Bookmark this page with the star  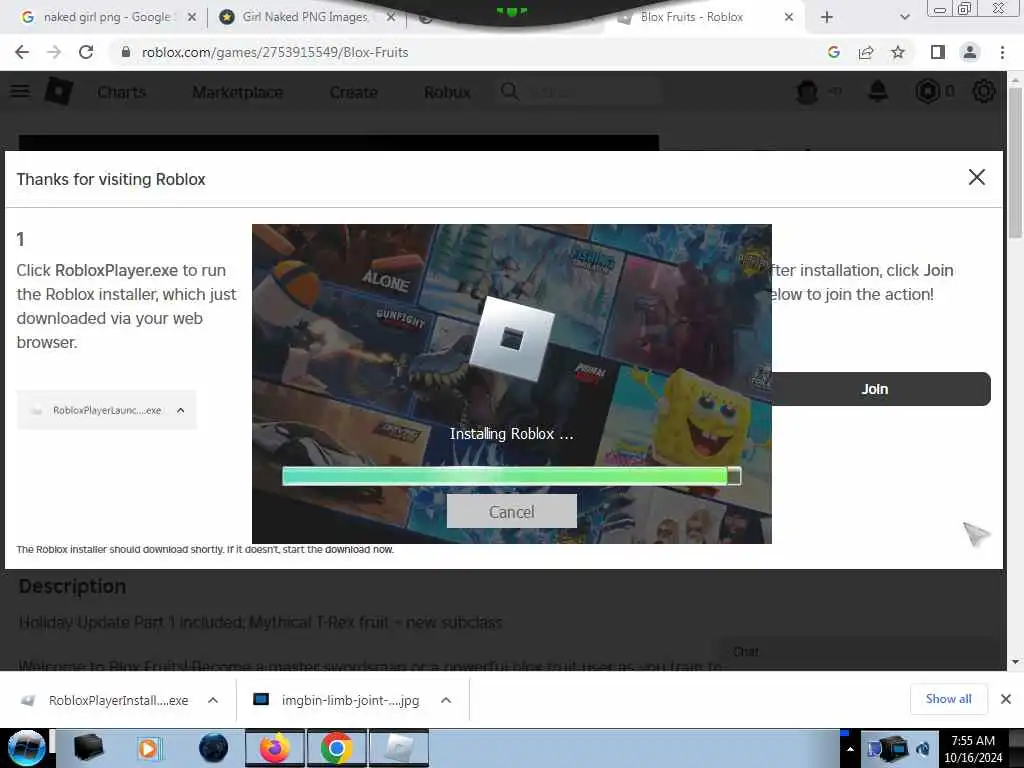[x=898, y=52]
